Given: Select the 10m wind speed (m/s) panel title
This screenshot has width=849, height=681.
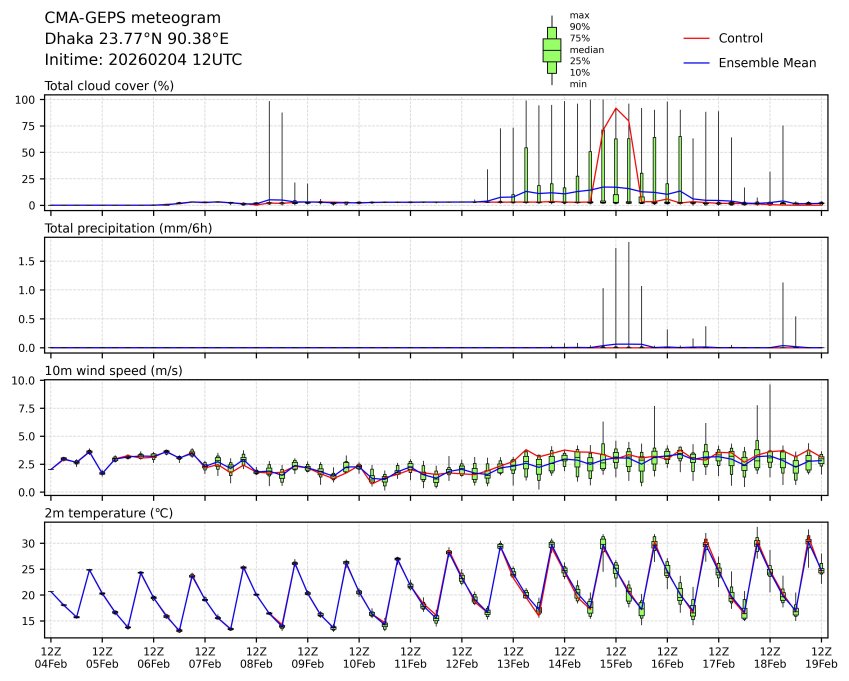Looking at the screenshot, I should (113, 371).
